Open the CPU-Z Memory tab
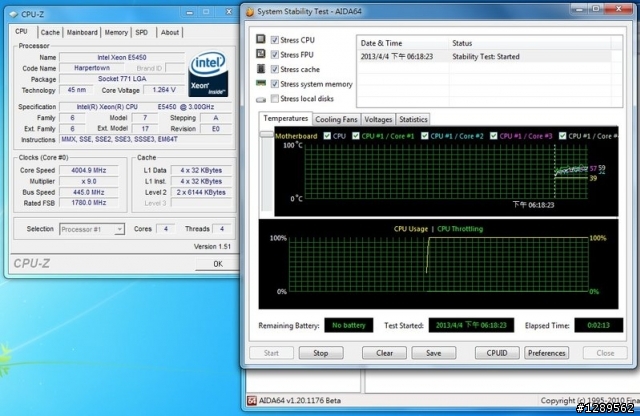Screen dimensions: 640x416 (x=116, y=32)
